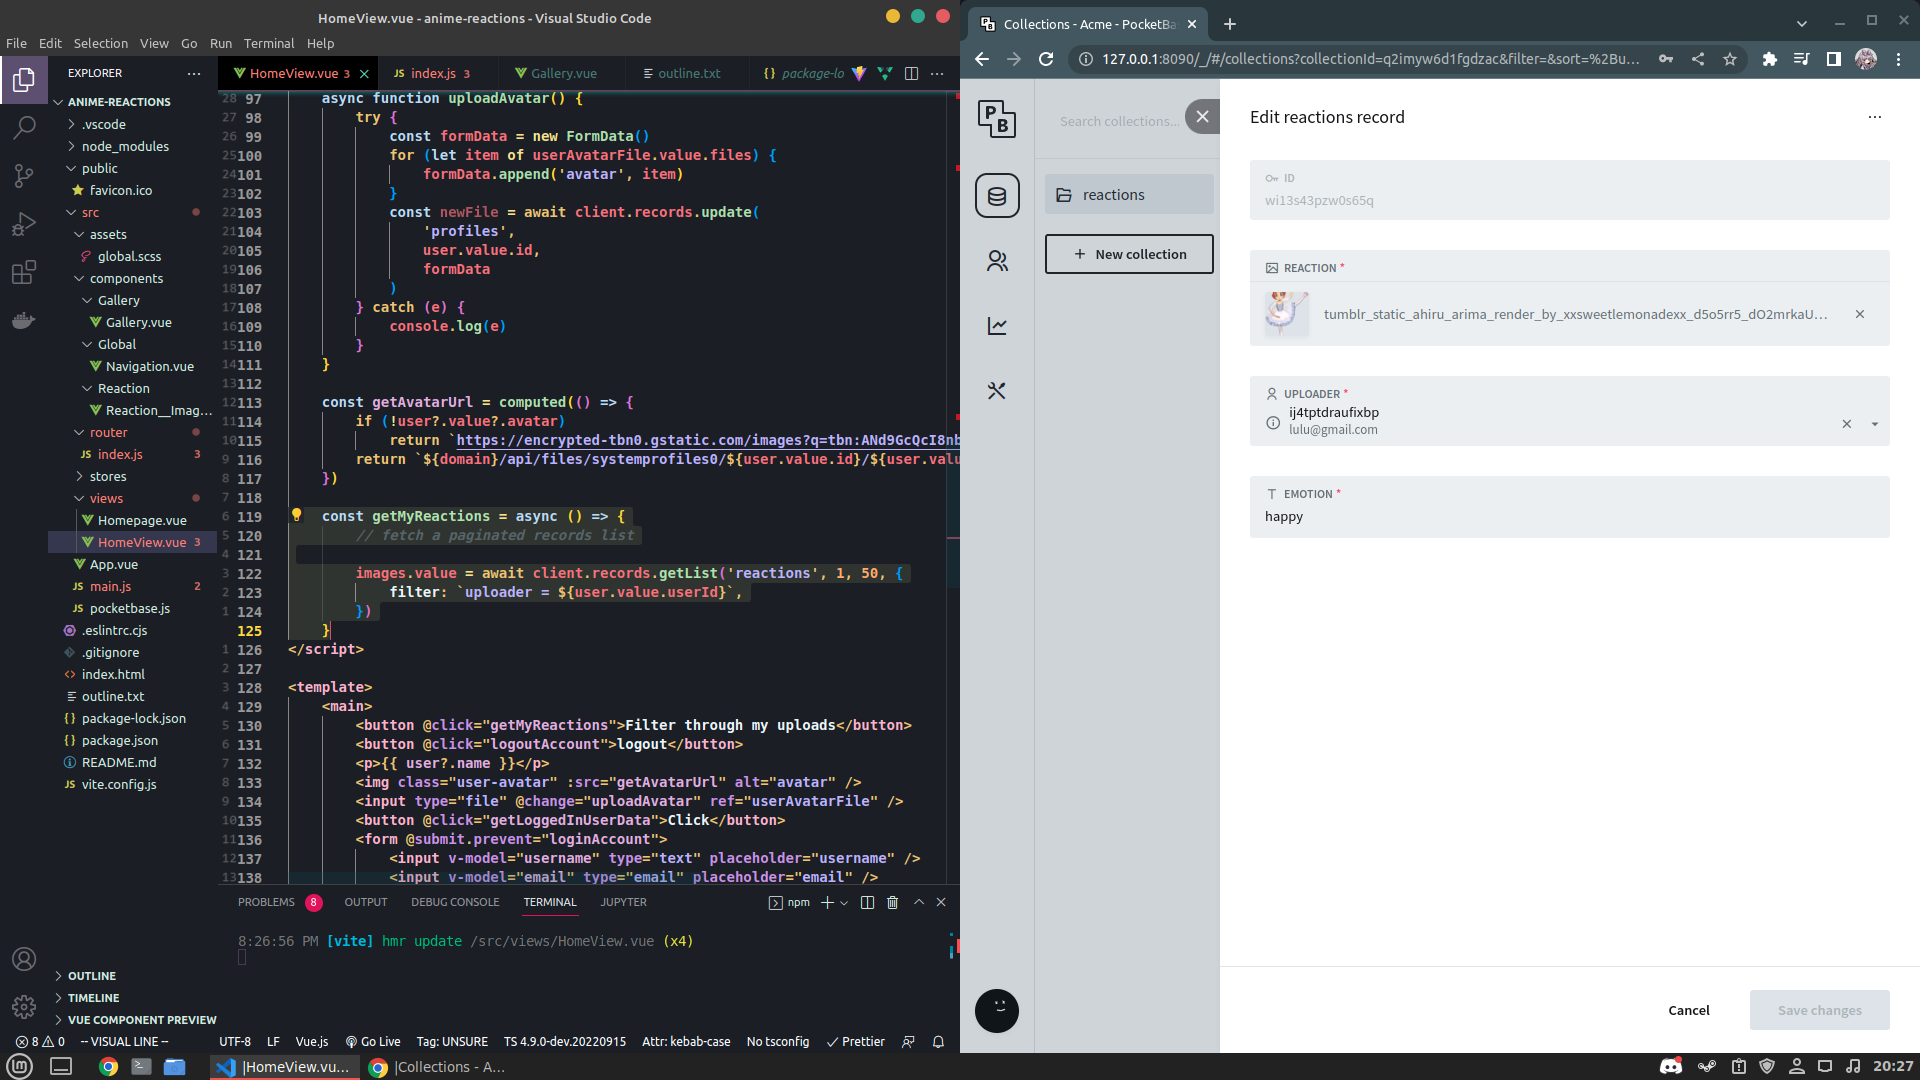Remove the reaction image file
The width and height of the screenshot is (1920, 1080).
pos(1860,314)
